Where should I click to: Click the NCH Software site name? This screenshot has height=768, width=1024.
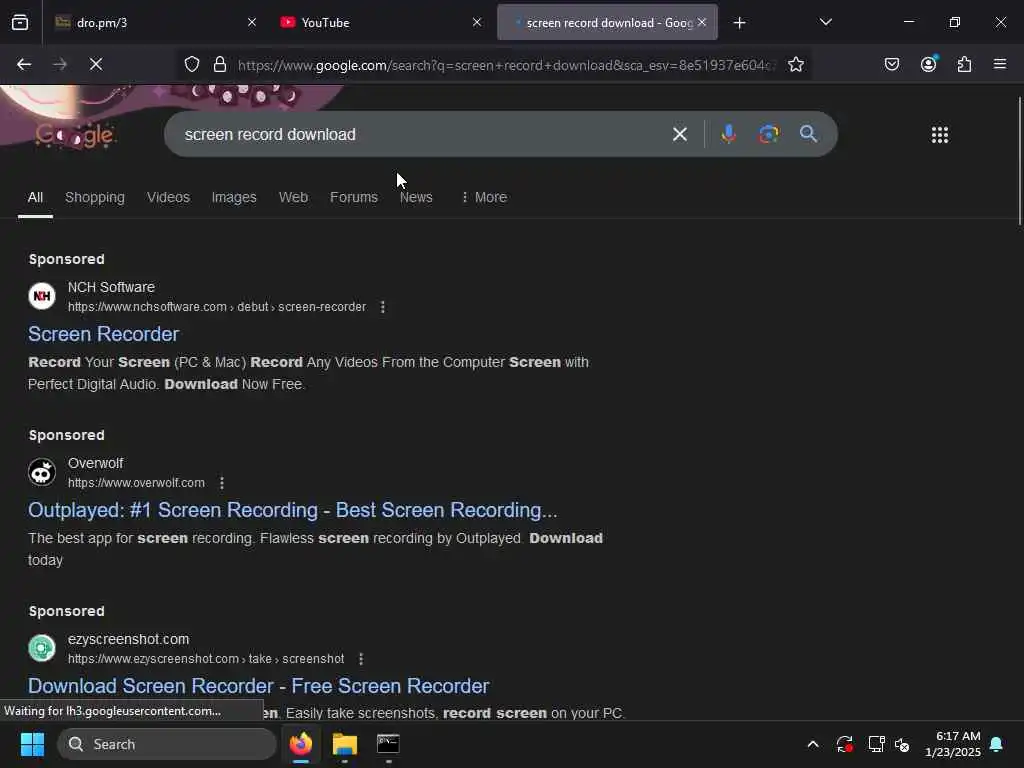111,287
